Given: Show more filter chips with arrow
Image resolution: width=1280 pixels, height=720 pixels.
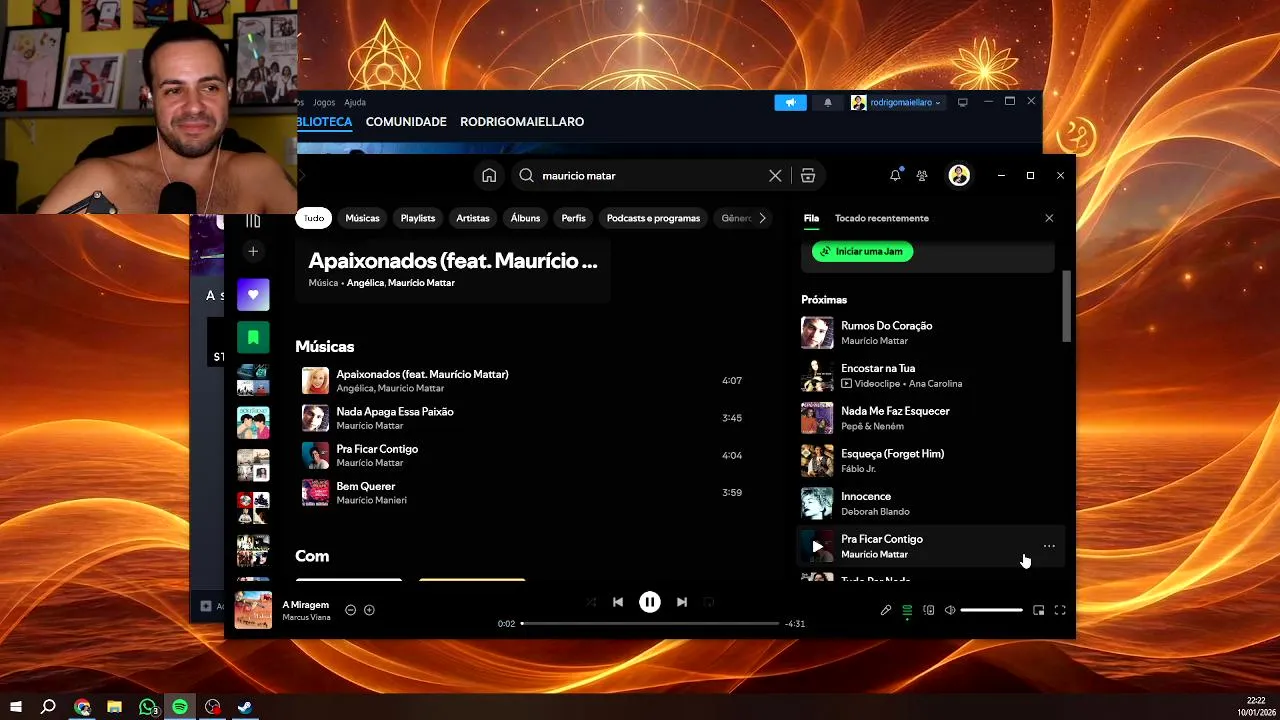Looking at the screenshot, I should pyautogui.click(x=762, y=218).
